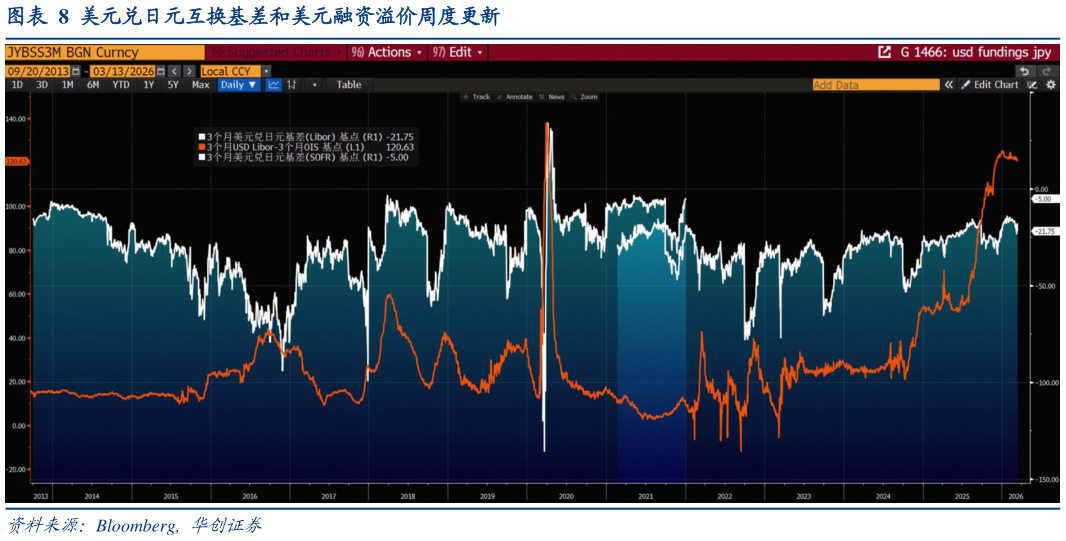Select the line chart type icon
This screenshot has width=1066, height=541.
[274, 85]
